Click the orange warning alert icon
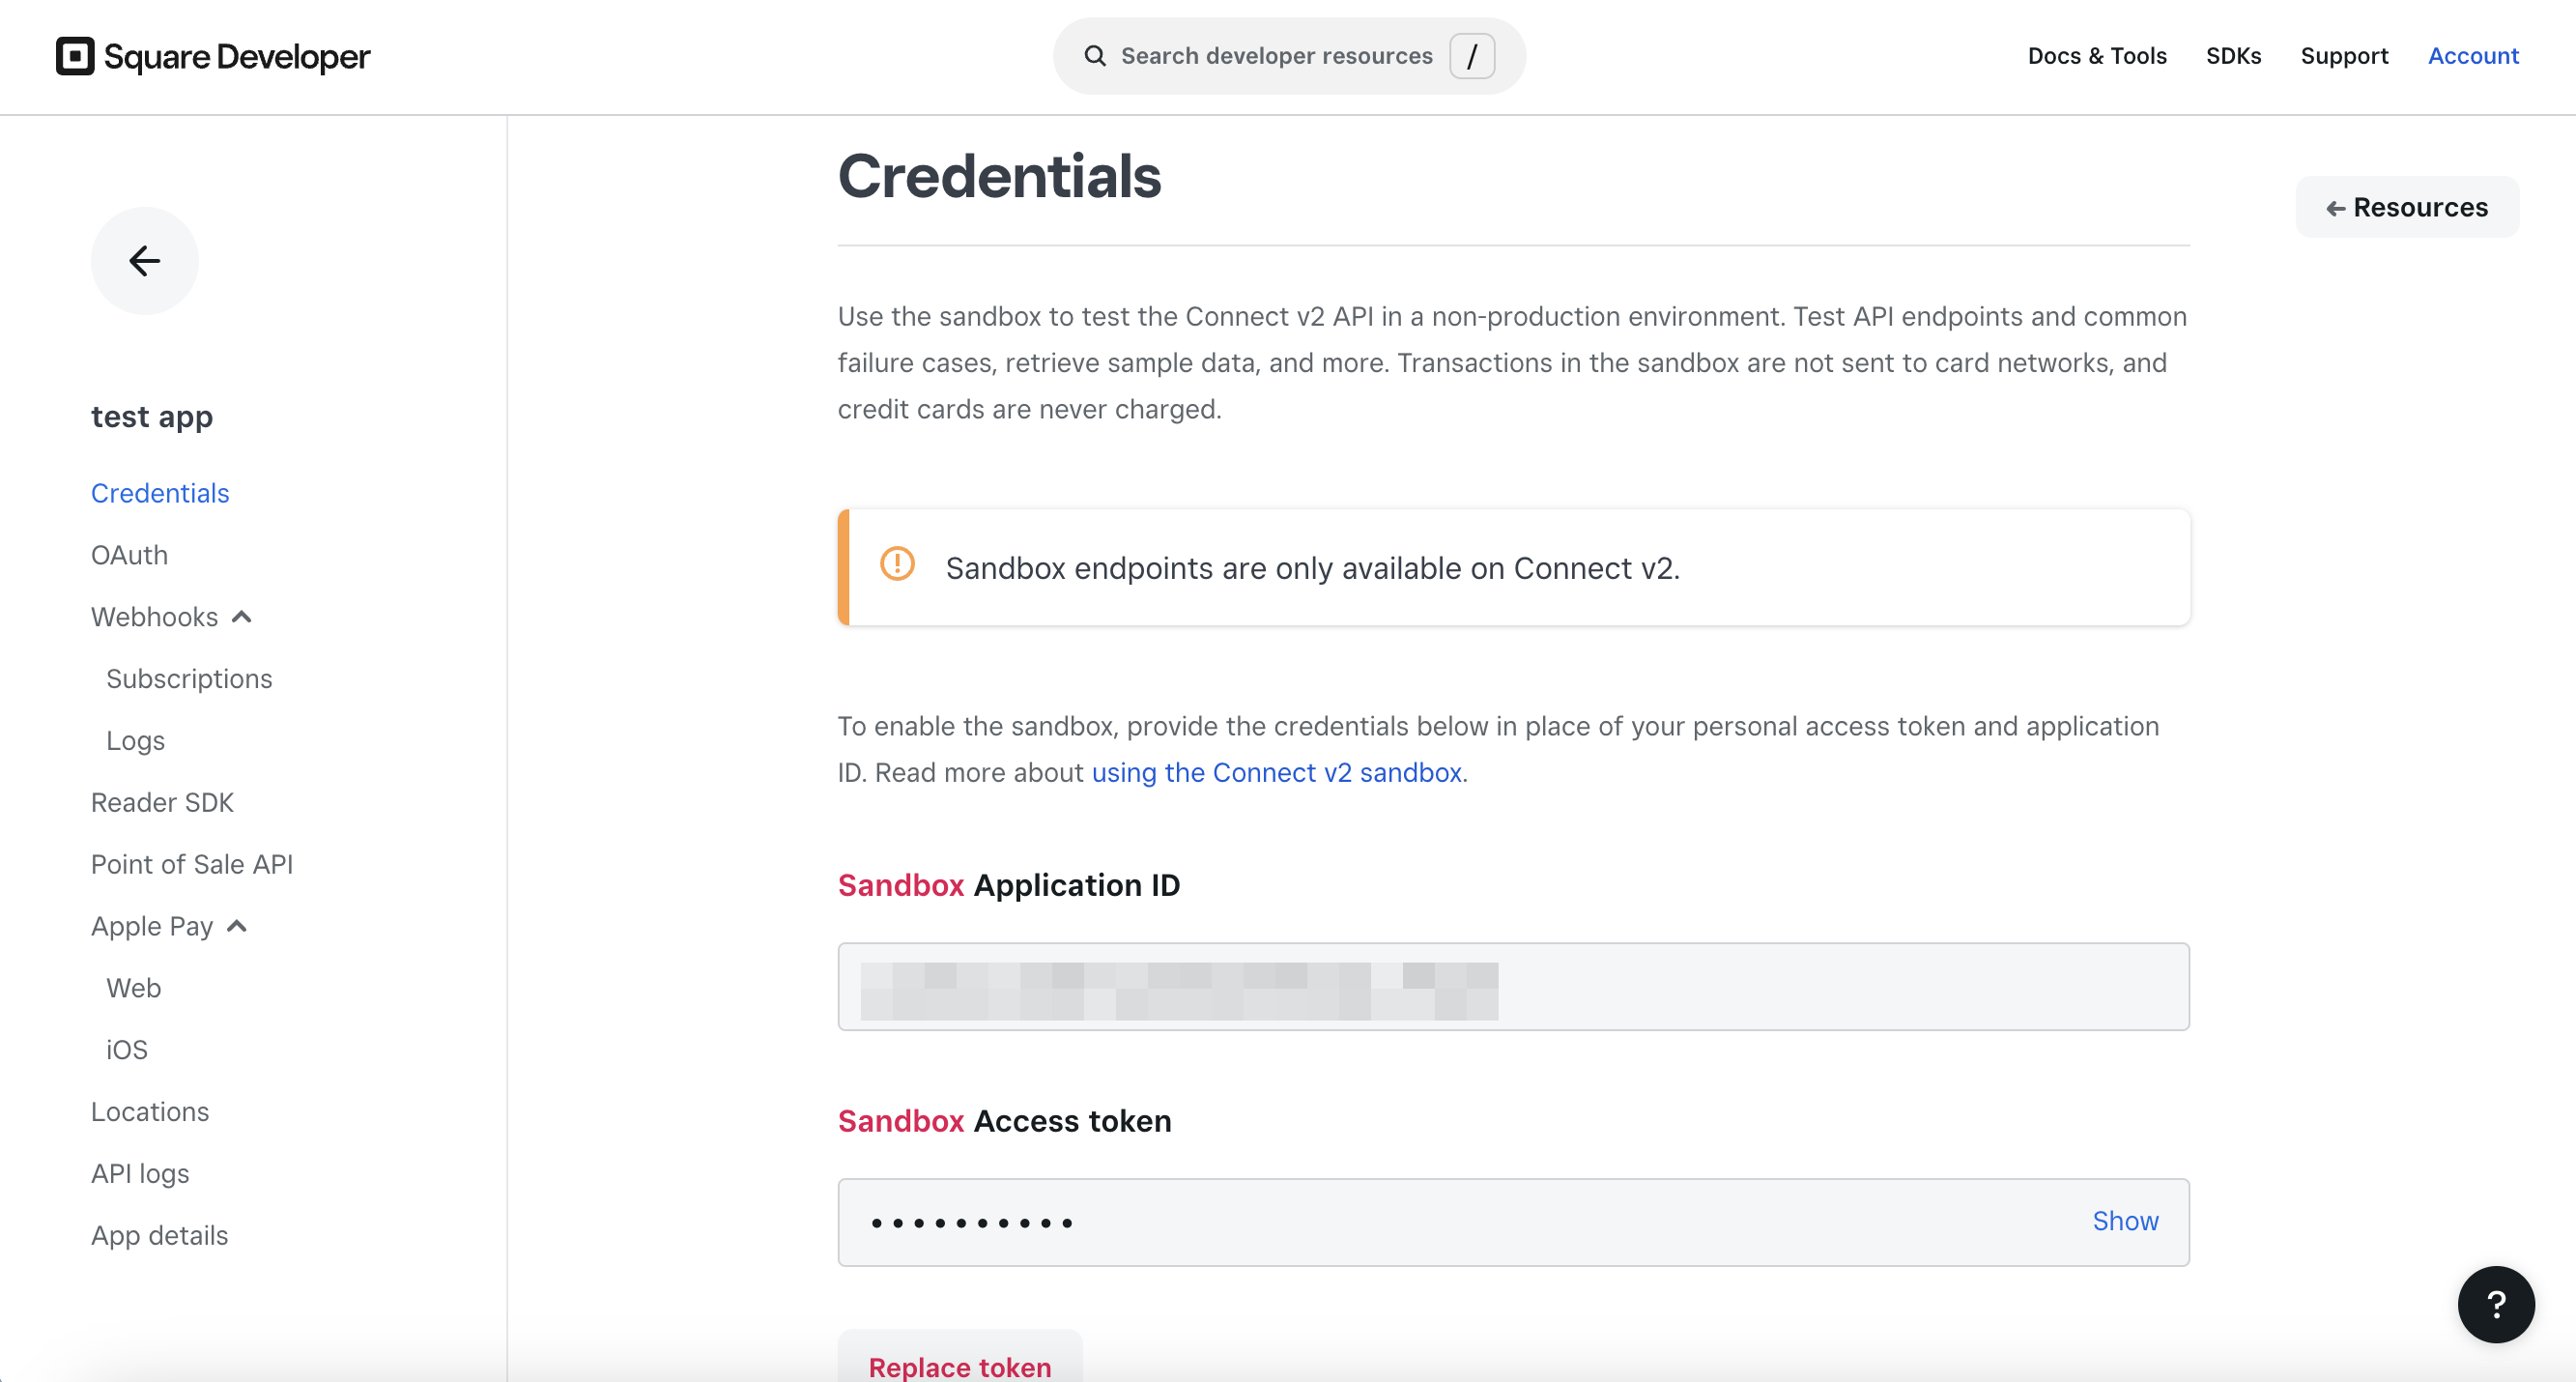Viewport: 2576px width, 1382px height. tap(897, 563)
